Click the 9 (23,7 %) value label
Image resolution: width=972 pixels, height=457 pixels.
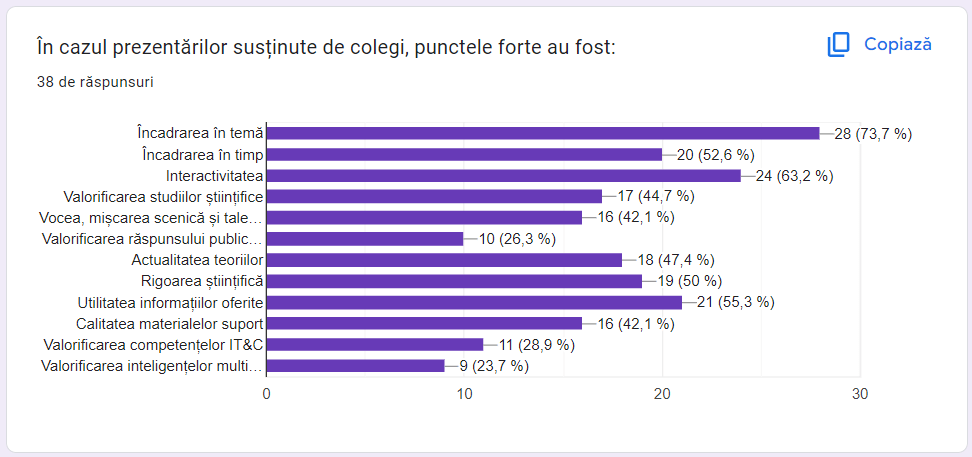click(493, 365)
